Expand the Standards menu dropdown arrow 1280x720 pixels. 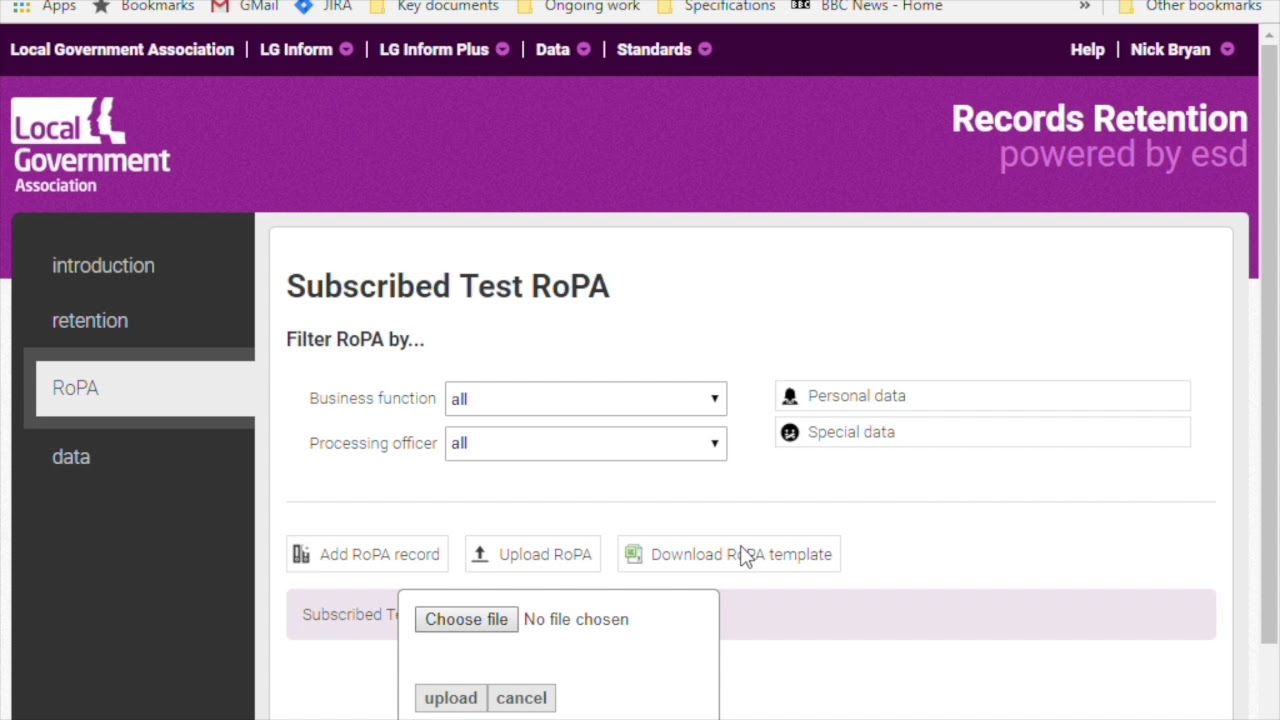(705, 49)
